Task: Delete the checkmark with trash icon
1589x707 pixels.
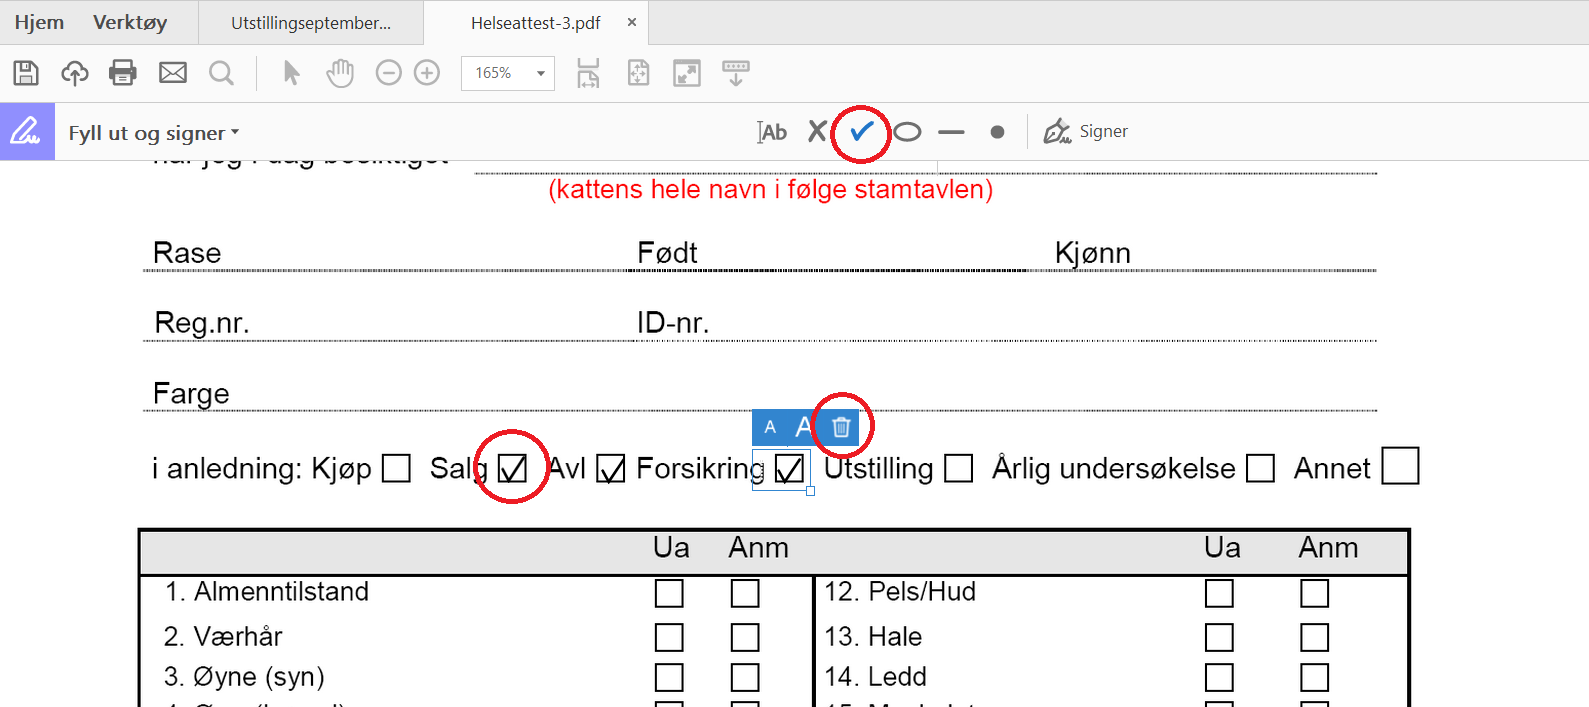Action: tap(841, 427)
